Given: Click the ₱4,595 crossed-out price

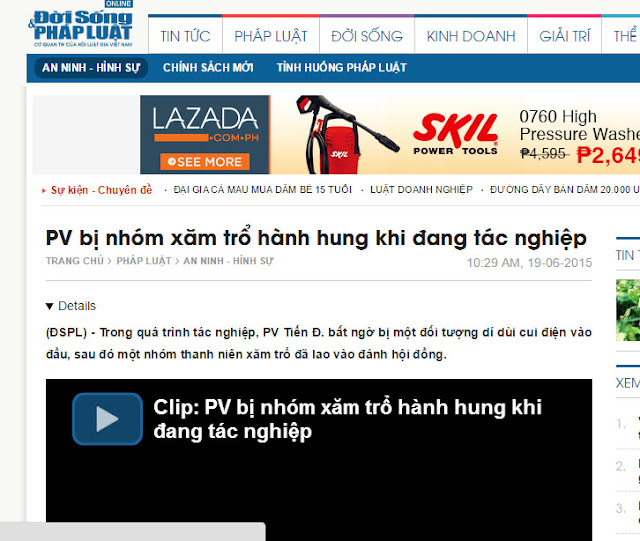Looking at the screenshot, I should click(543, 154).
